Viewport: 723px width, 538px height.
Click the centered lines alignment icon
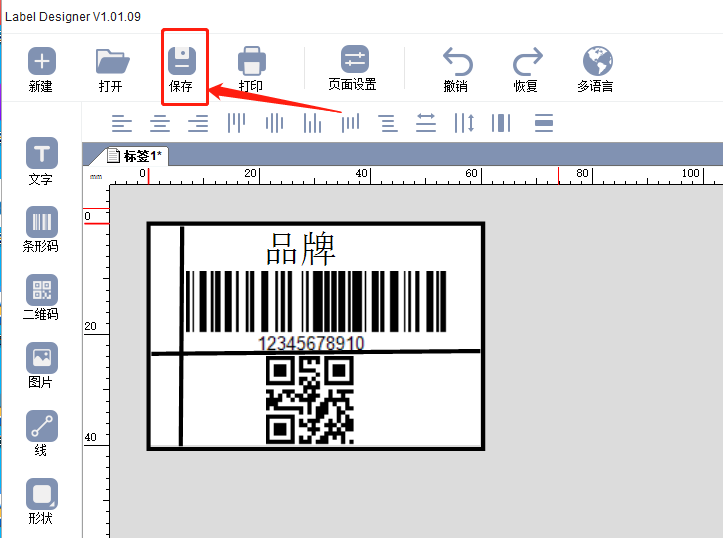388,123
